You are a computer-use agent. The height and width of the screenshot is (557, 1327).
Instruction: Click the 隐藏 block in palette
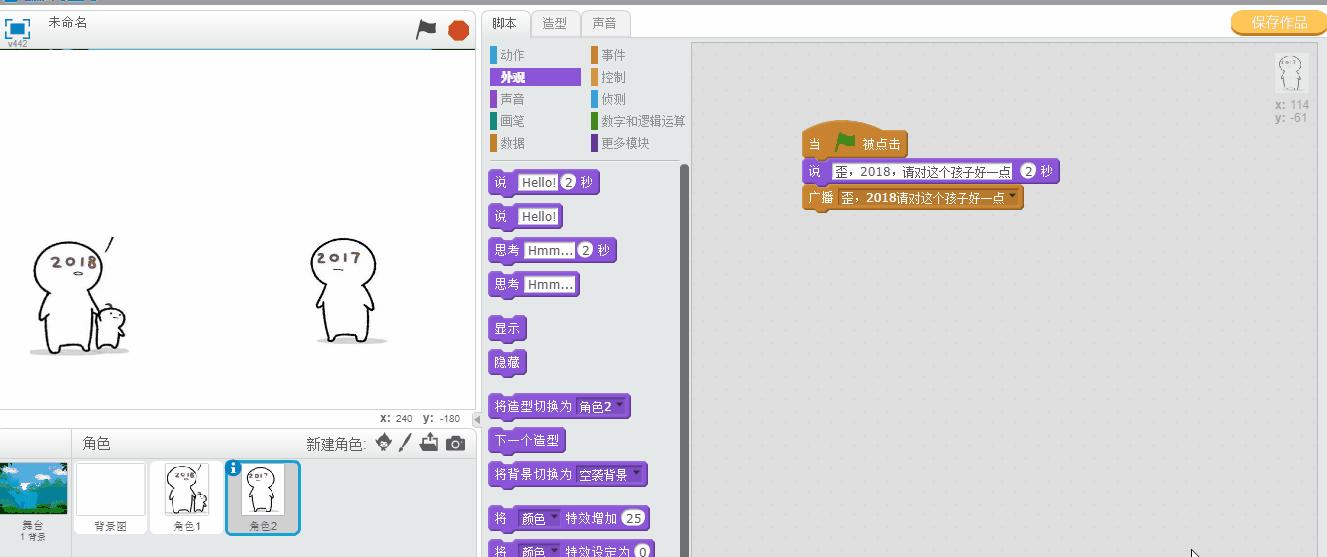pos(507,363)
